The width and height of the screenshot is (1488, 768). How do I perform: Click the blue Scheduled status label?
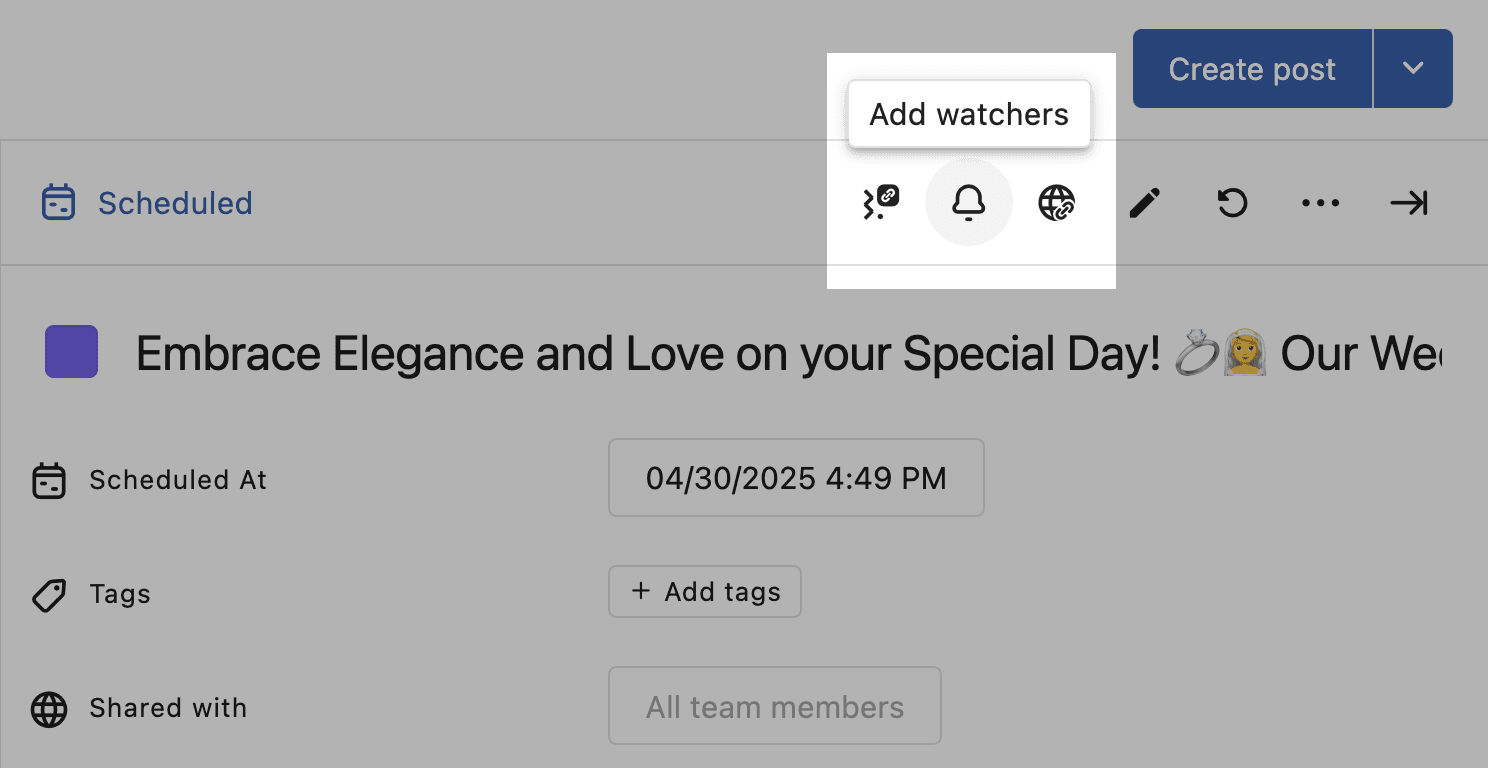[x=175, y=203]
